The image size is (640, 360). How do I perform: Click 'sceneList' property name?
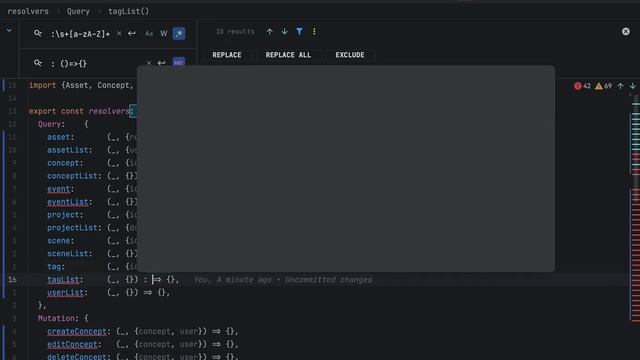click(x=68, y=254)
